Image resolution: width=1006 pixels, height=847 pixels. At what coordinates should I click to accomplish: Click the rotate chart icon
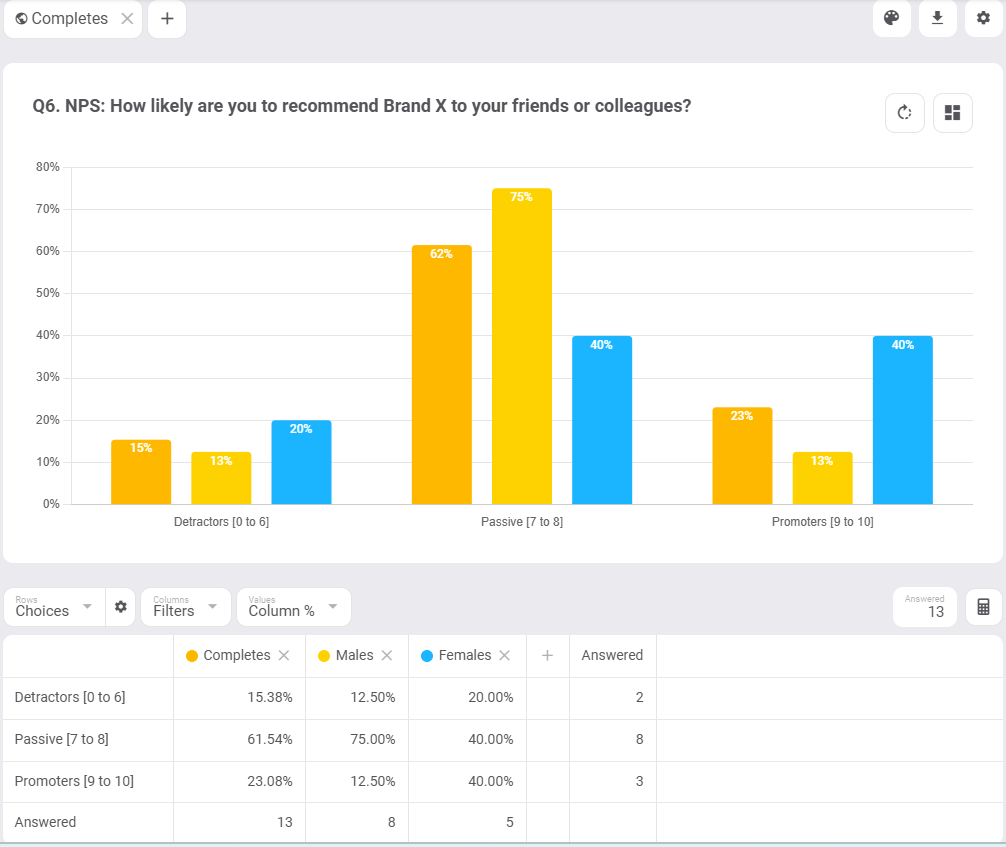[905, 113]
